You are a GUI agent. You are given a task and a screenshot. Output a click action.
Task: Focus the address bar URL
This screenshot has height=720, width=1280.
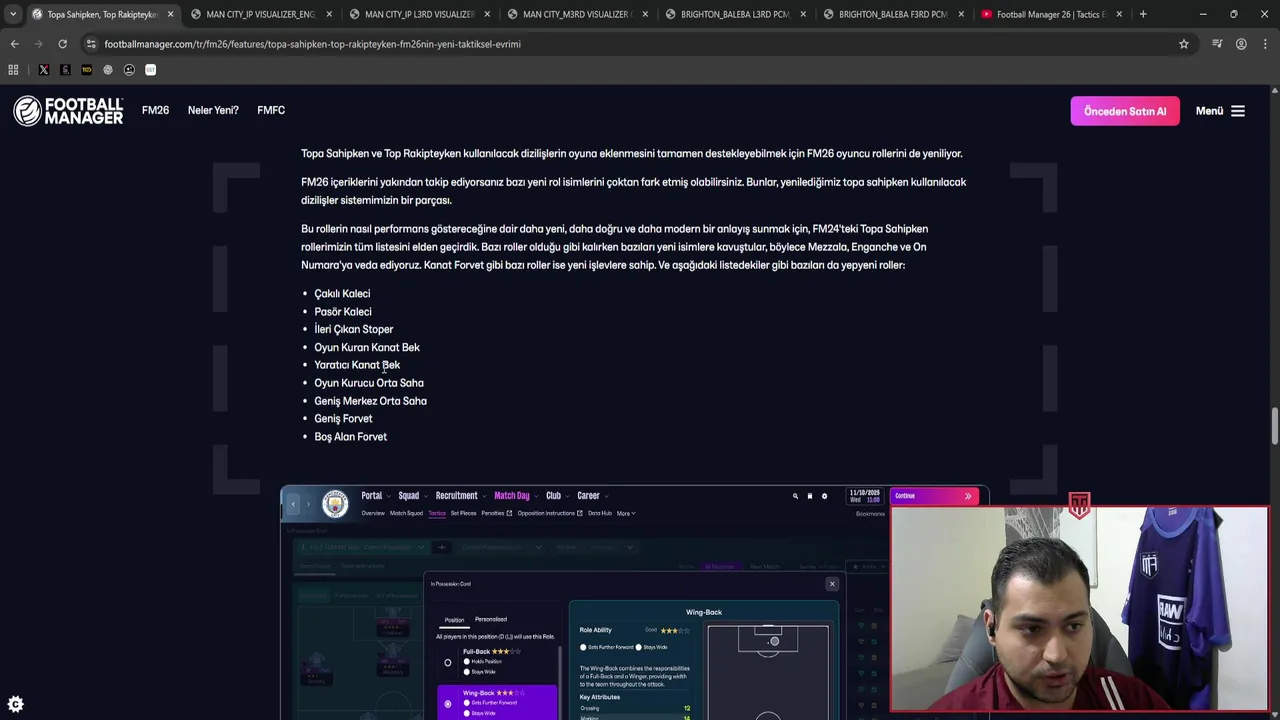pos(312,44)
